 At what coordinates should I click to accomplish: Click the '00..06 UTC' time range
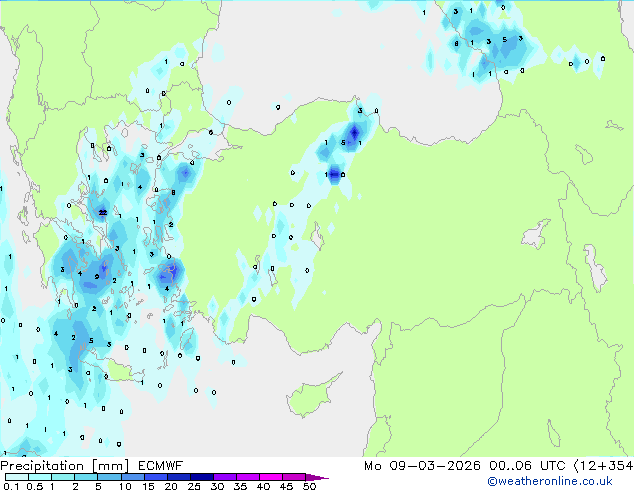pos(527,466)
